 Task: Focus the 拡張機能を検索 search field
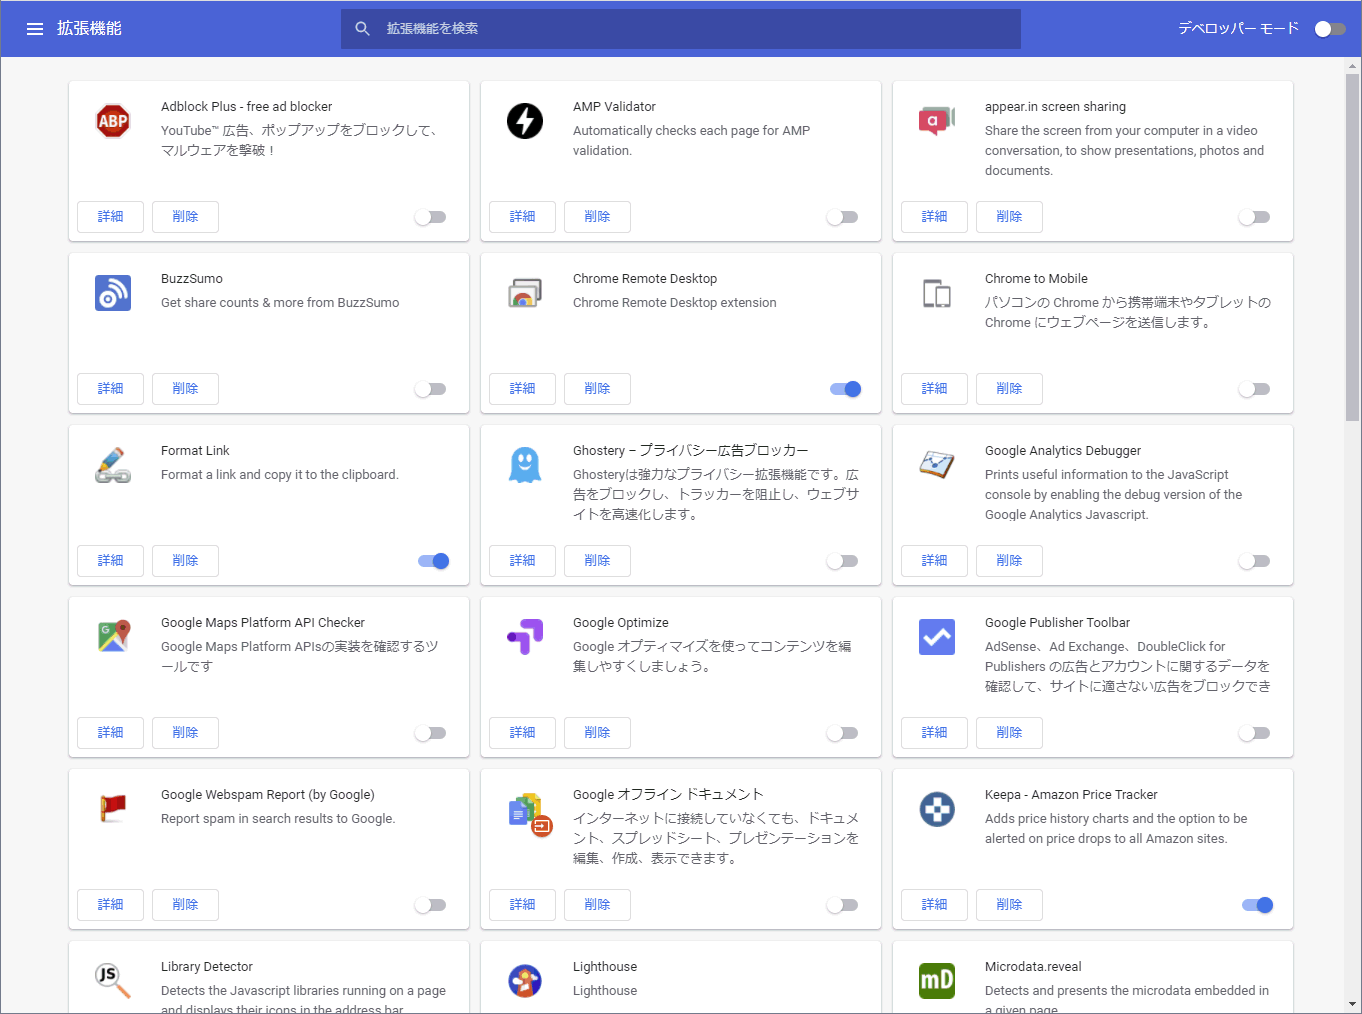coord(681,29)
